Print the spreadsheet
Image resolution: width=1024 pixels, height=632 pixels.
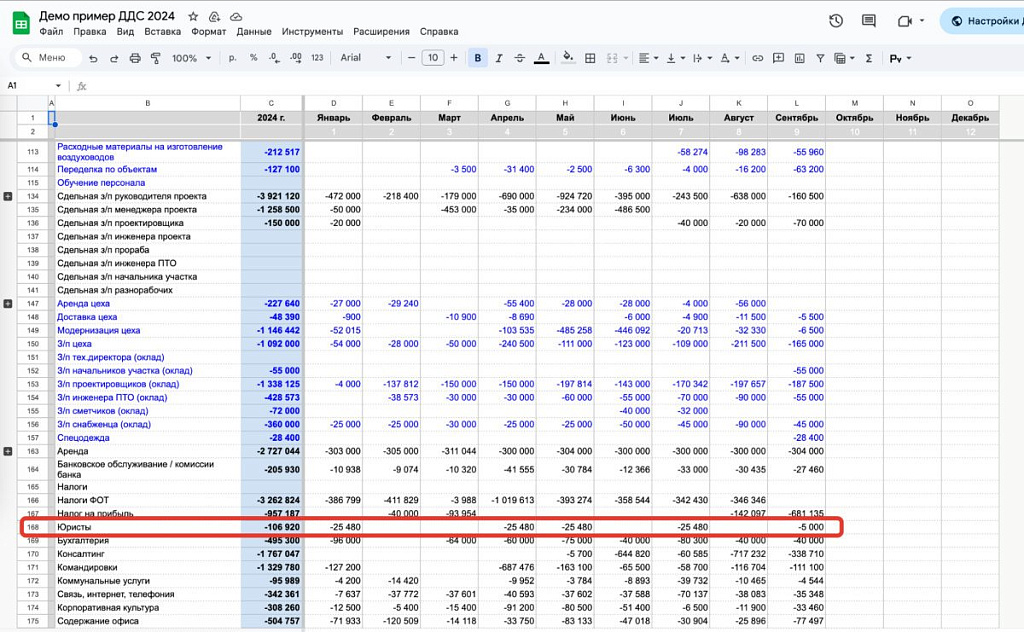point(135,58)
